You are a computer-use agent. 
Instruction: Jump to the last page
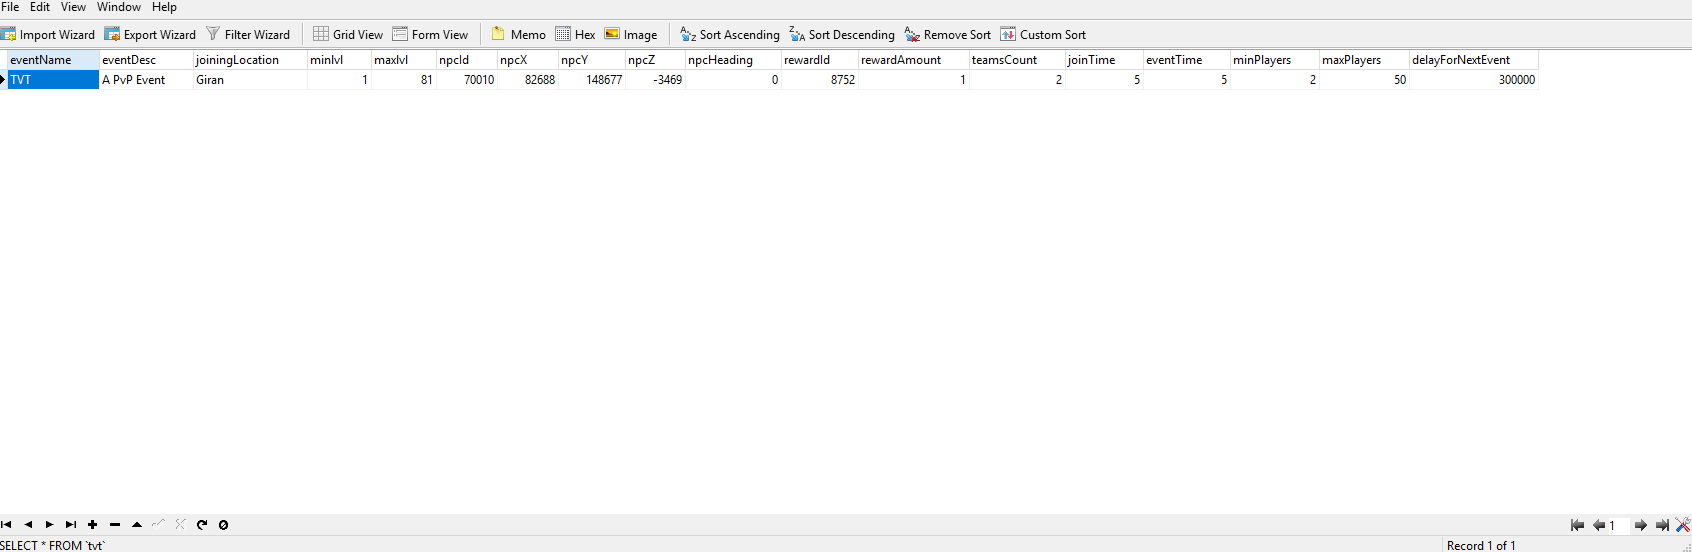coord(1662,525)
